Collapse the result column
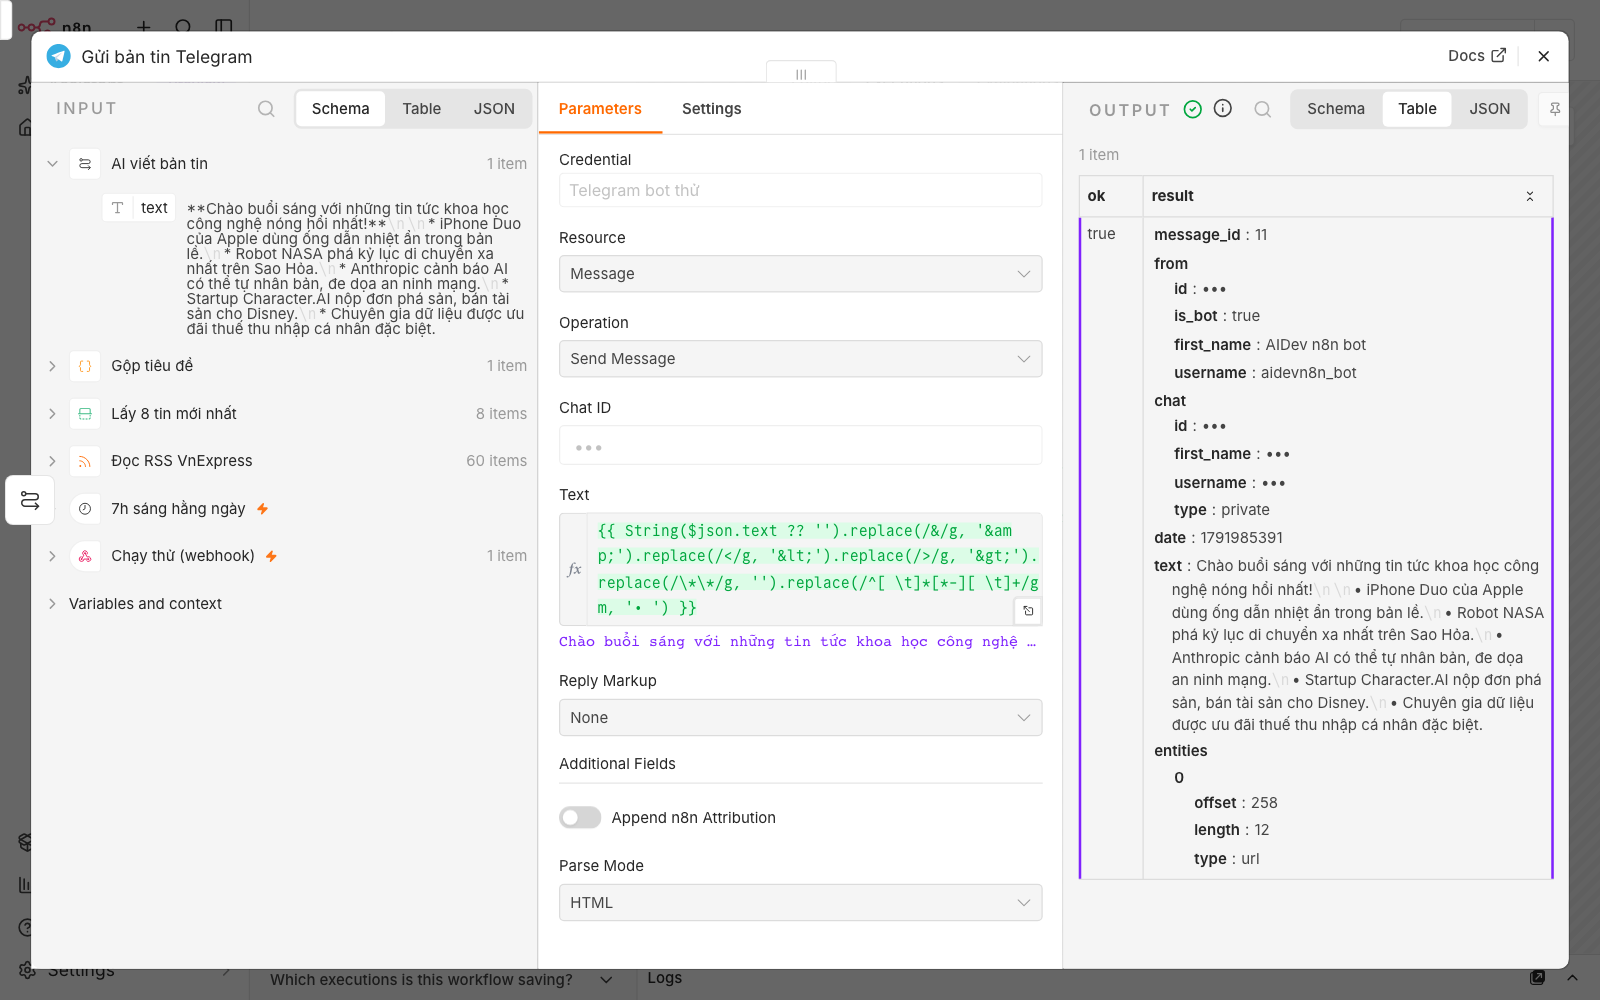1600x1000 pixels. [x=1529, y=196]
